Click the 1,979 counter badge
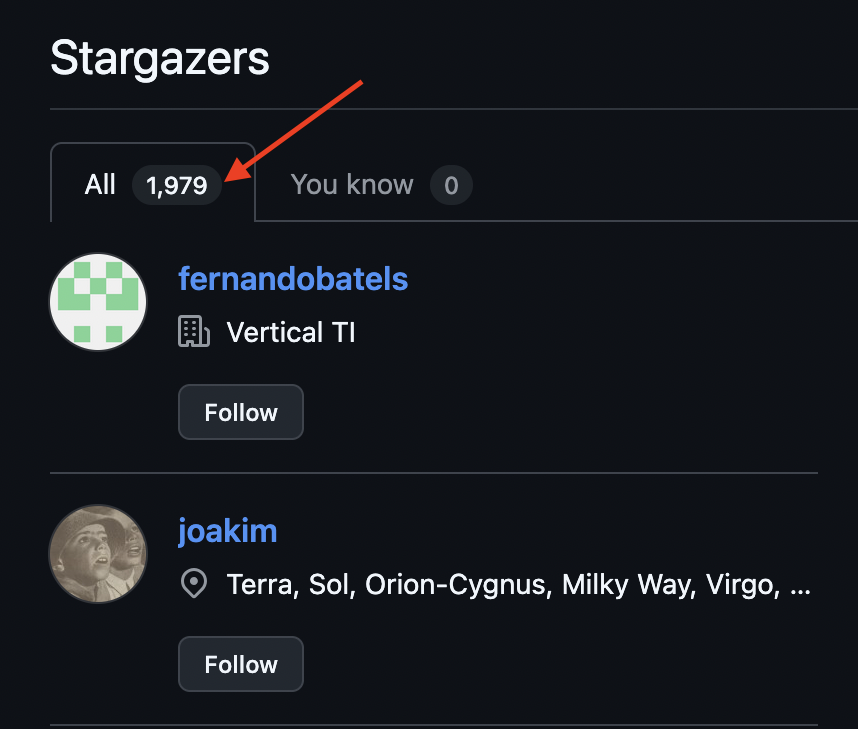858x729 pixels. (x=177, y=186)
